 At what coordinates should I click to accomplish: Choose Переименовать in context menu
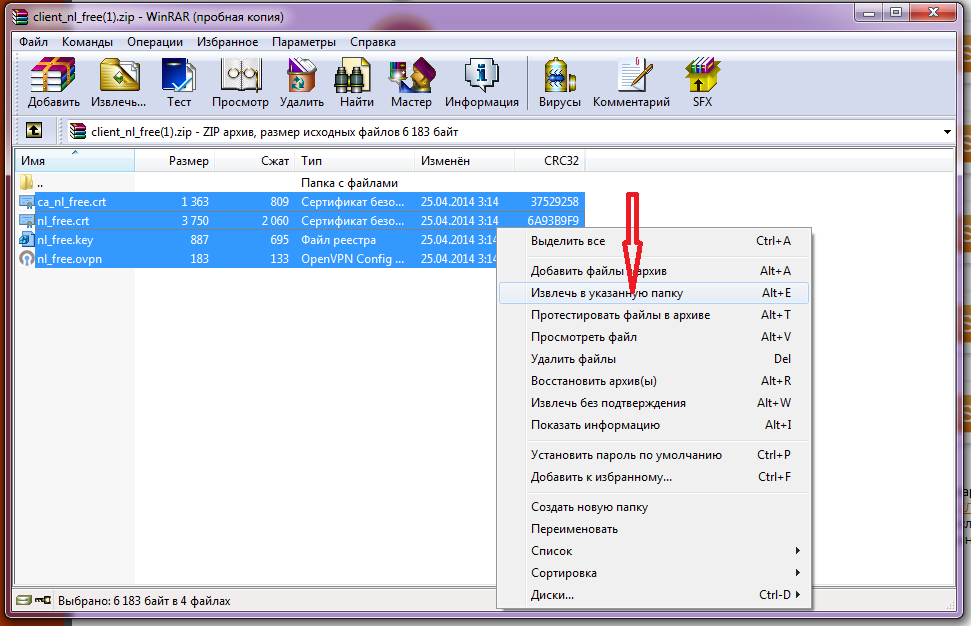654,529
